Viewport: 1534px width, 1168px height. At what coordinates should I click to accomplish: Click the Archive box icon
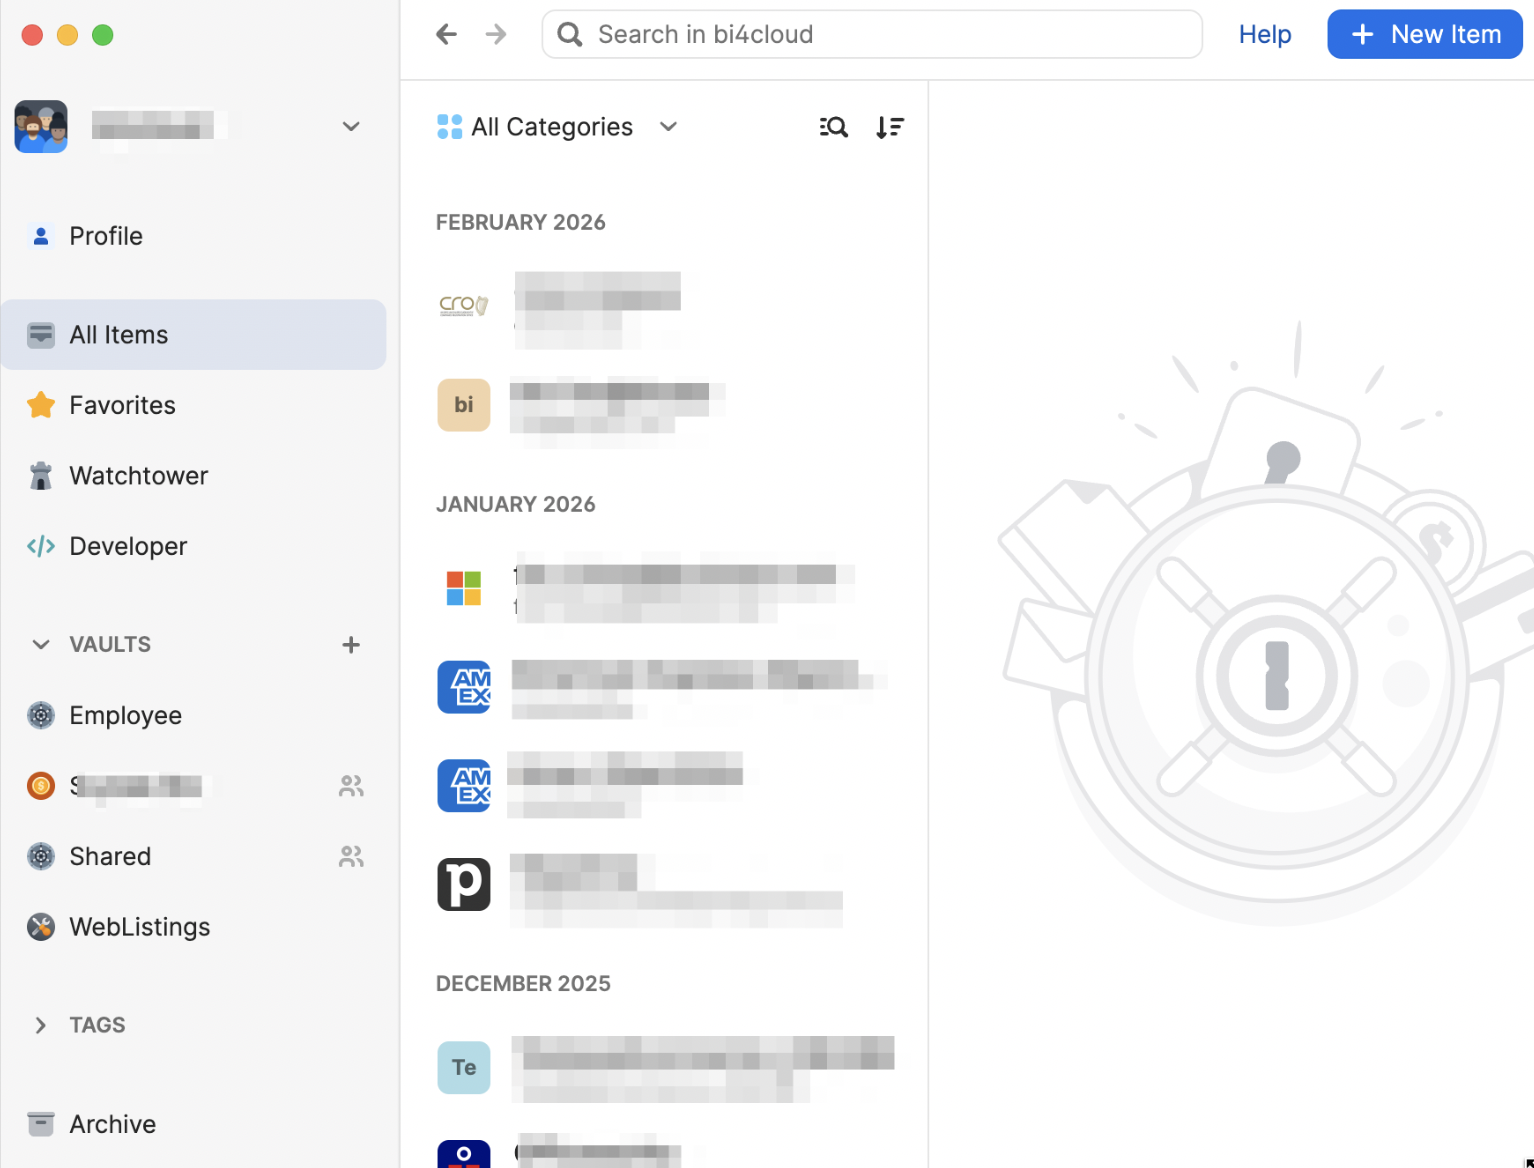pyautogui.click(x=41, y=1125)
